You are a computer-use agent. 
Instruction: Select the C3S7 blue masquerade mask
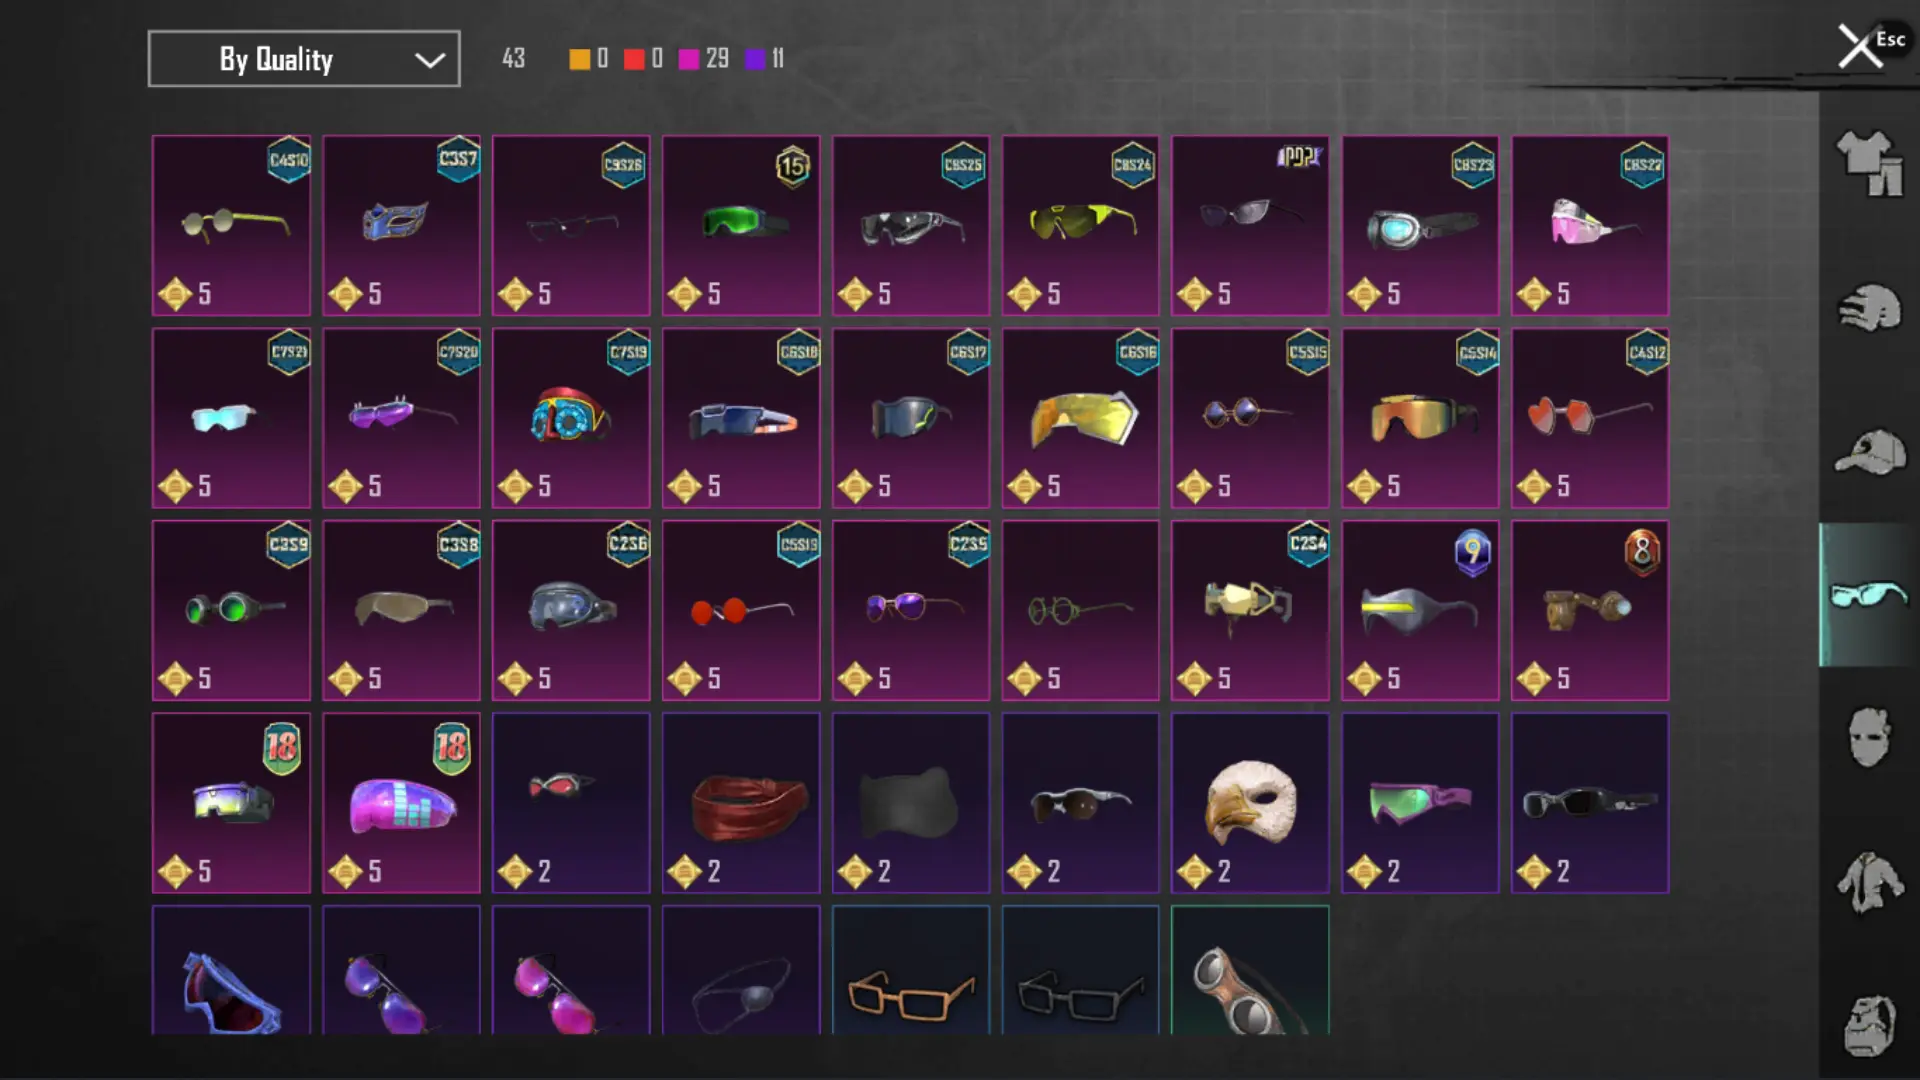pos(401,226)
